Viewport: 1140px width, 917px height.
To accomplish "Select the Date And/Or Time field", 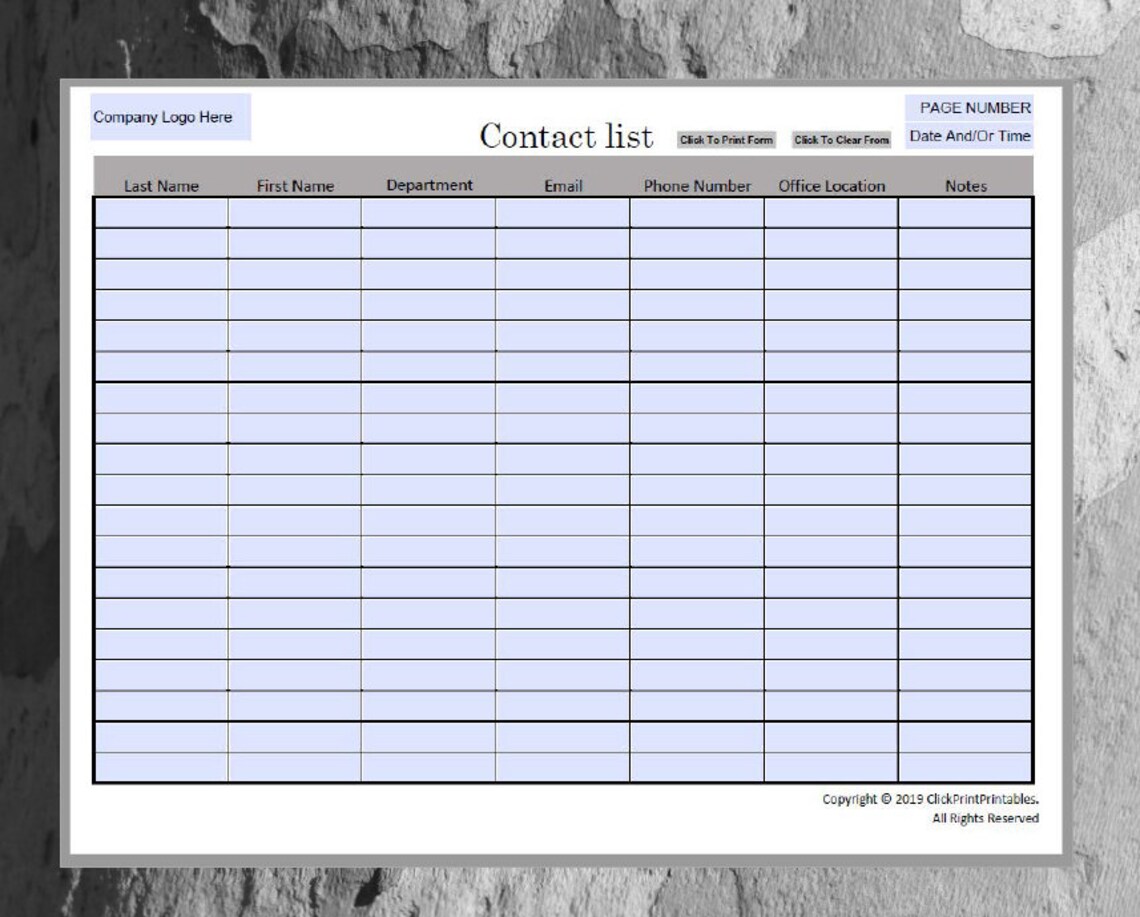I will (972, 135).
